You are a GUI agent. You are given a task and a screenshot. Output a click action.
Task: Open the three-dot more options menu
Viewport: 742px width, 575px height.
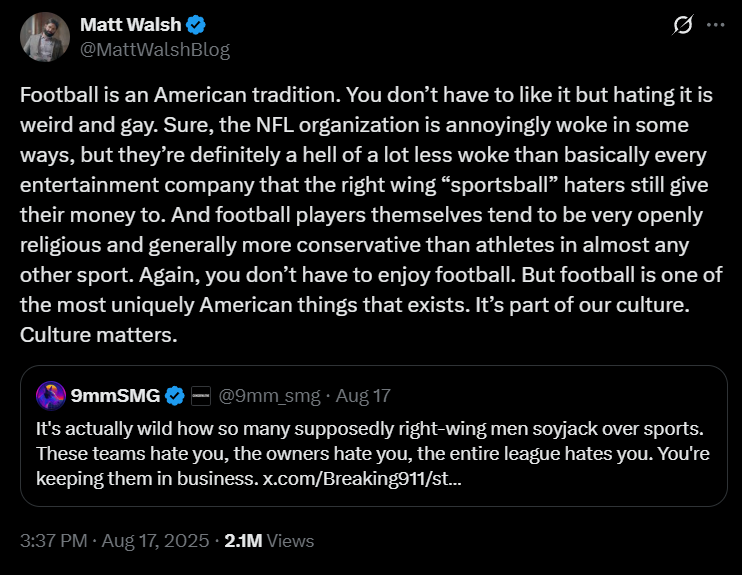714,25
